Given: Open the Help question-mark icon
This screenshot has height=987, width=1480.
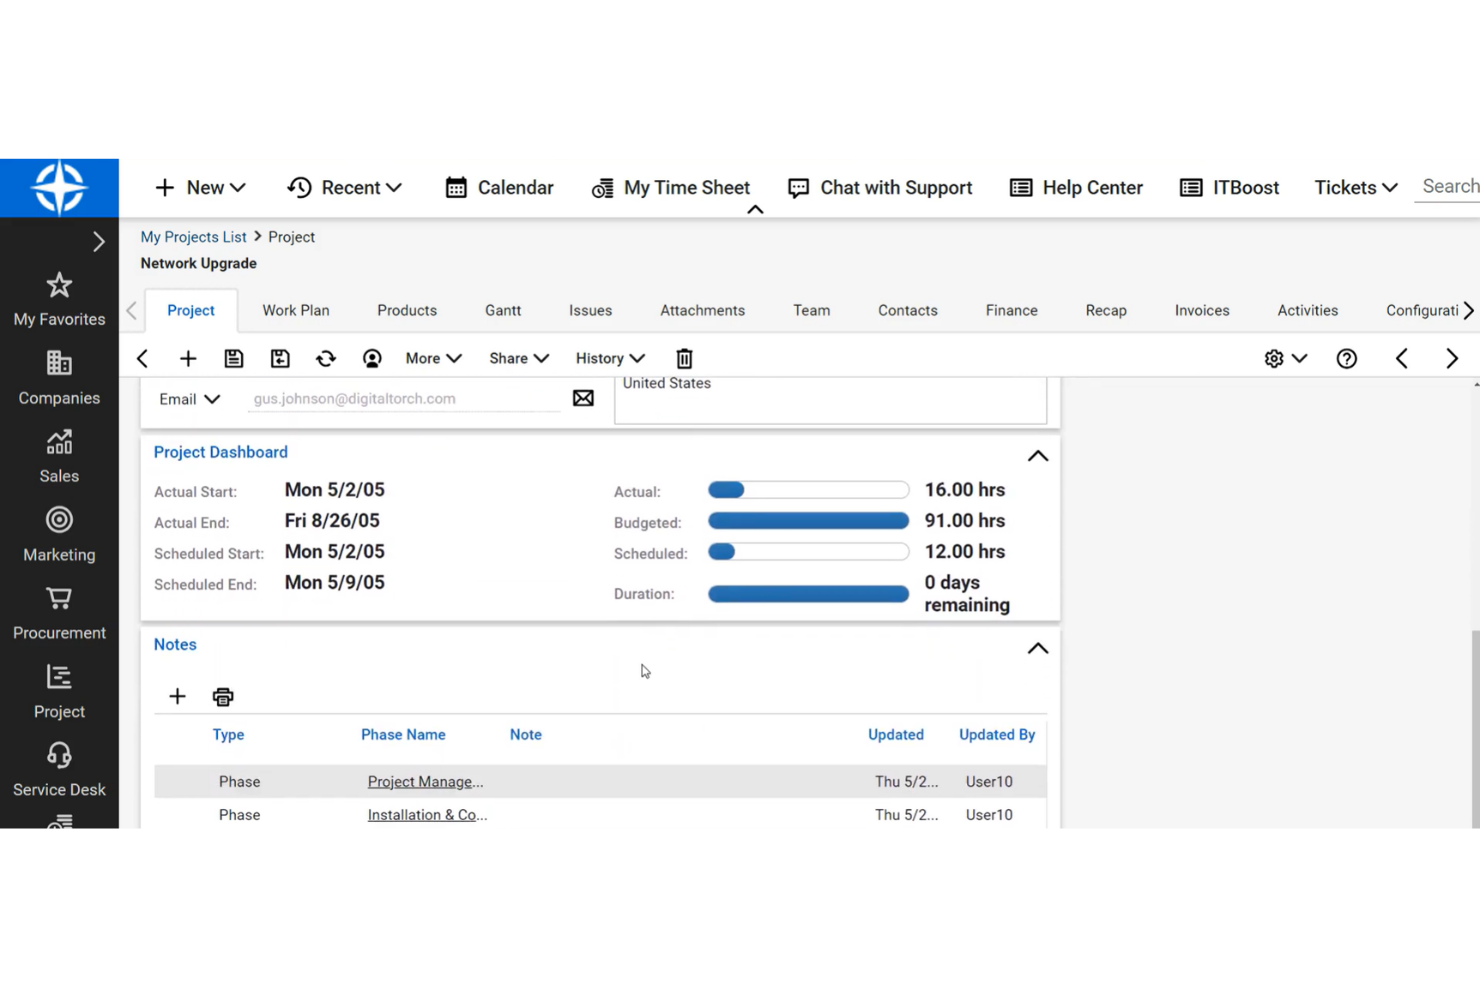Looking at the screenshot, I should point(1346,358).
